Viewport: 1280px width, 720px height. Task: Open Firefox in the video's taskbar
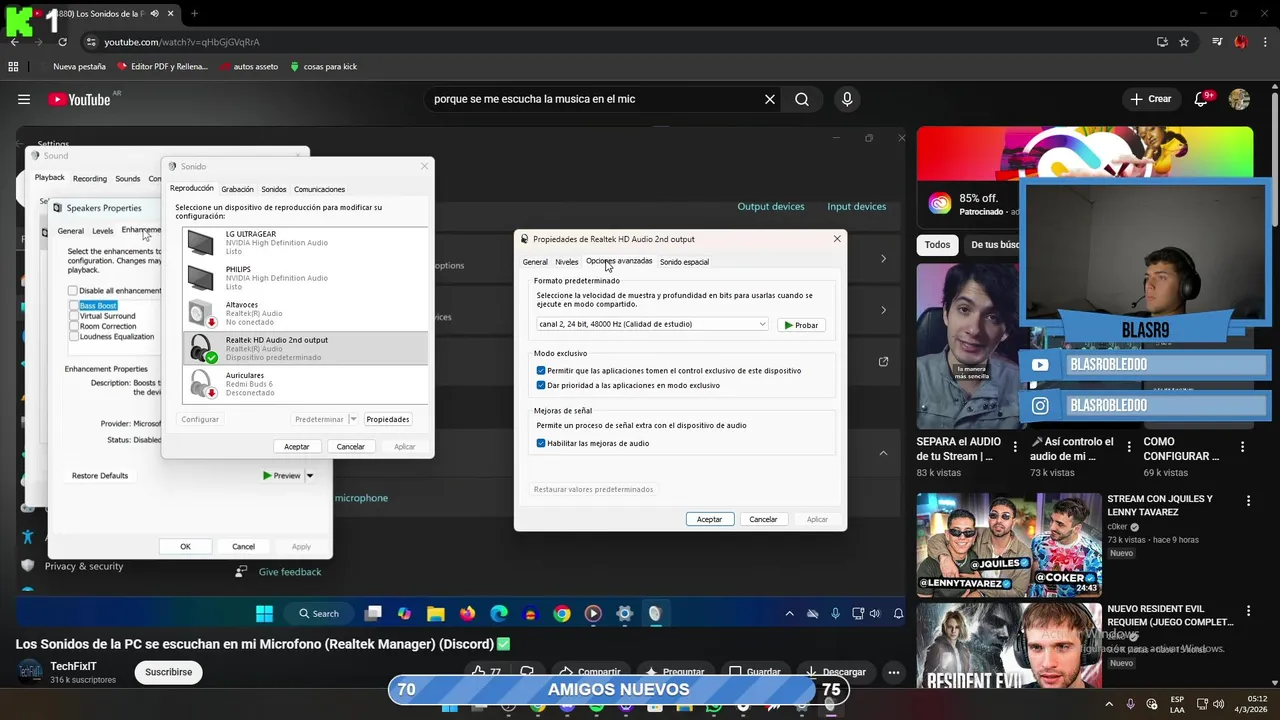click(467, 614)
